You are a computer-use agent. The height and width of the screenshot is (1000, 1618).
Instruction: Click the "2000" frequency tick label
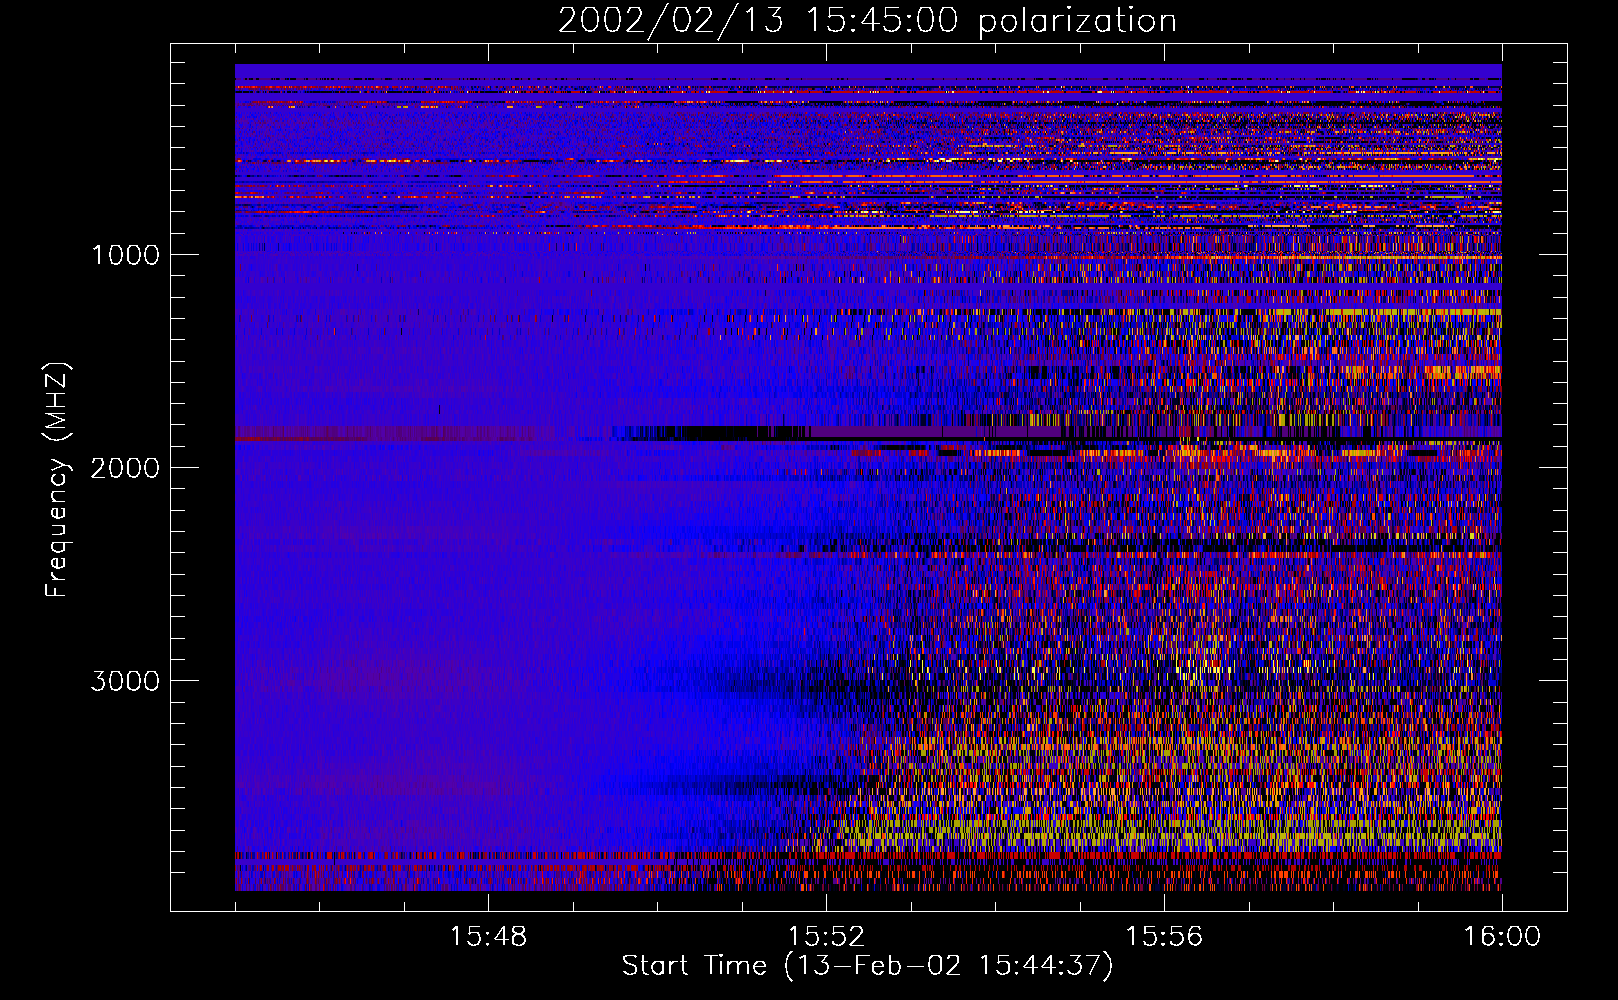click(x=125, y=468)
